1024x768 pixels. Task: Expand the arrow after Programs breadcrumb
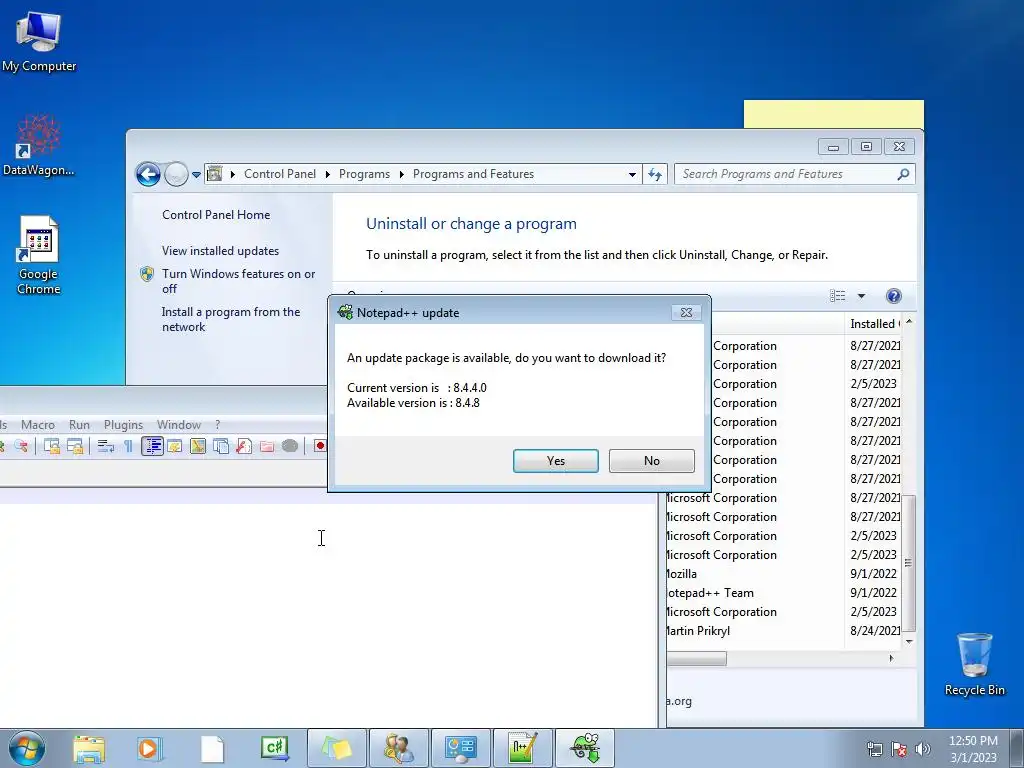pos(401,174)
